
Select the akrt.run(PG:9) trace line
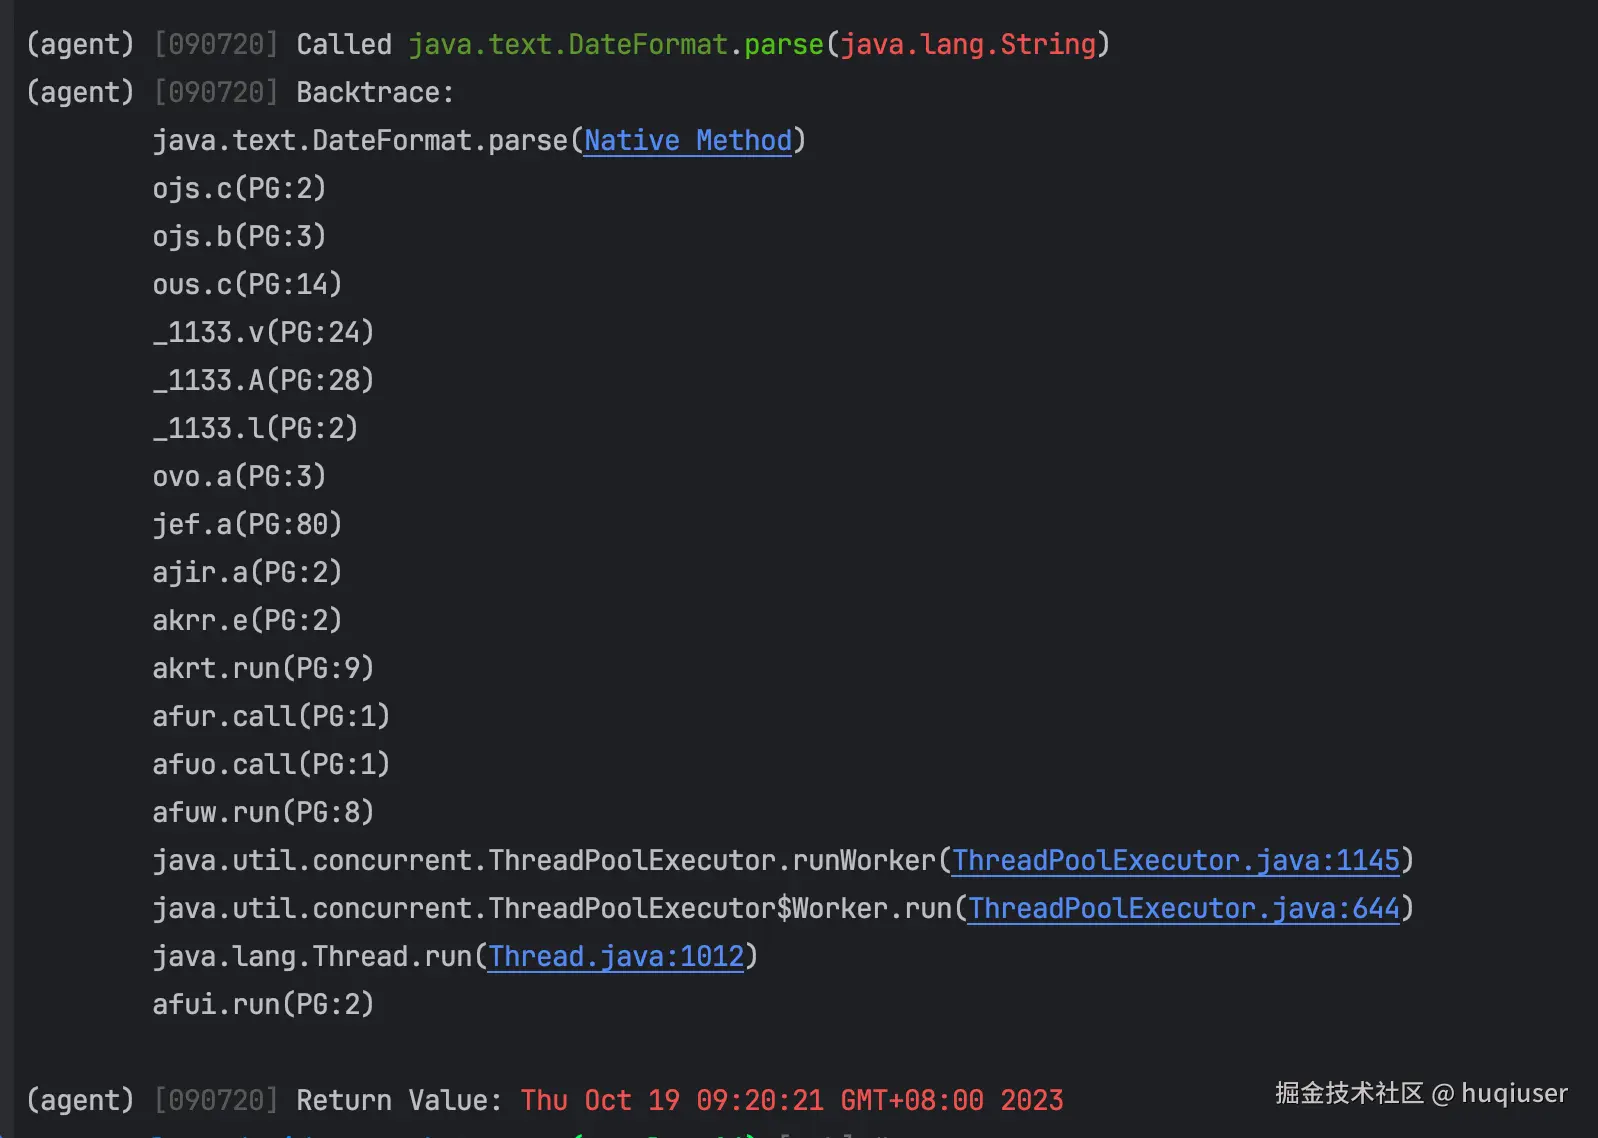click(263, 669)
